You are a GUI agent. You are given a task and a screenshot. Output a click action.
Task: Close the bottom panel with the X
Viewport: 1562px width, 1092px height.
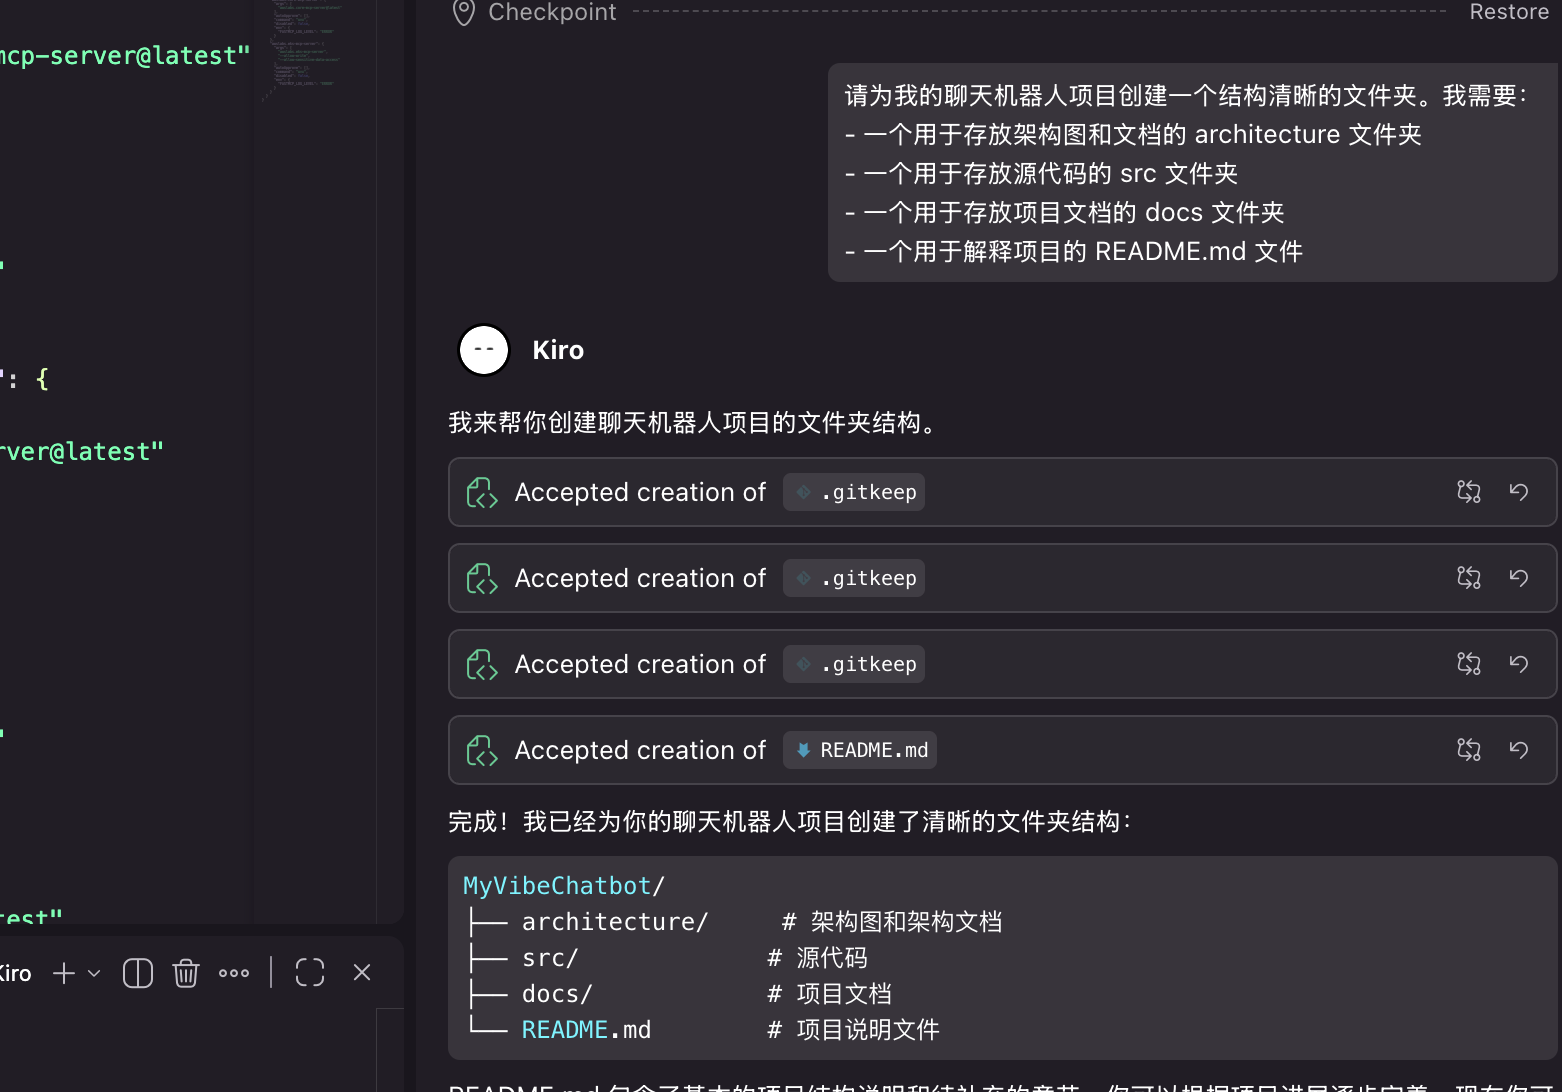coord(362,973)
